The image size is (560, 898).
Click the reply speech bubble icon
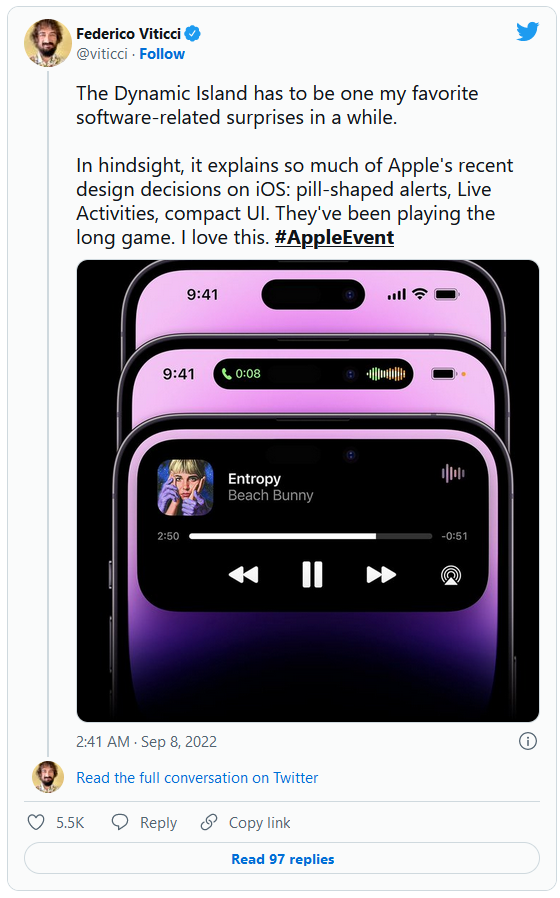click(x=120, y=822)
